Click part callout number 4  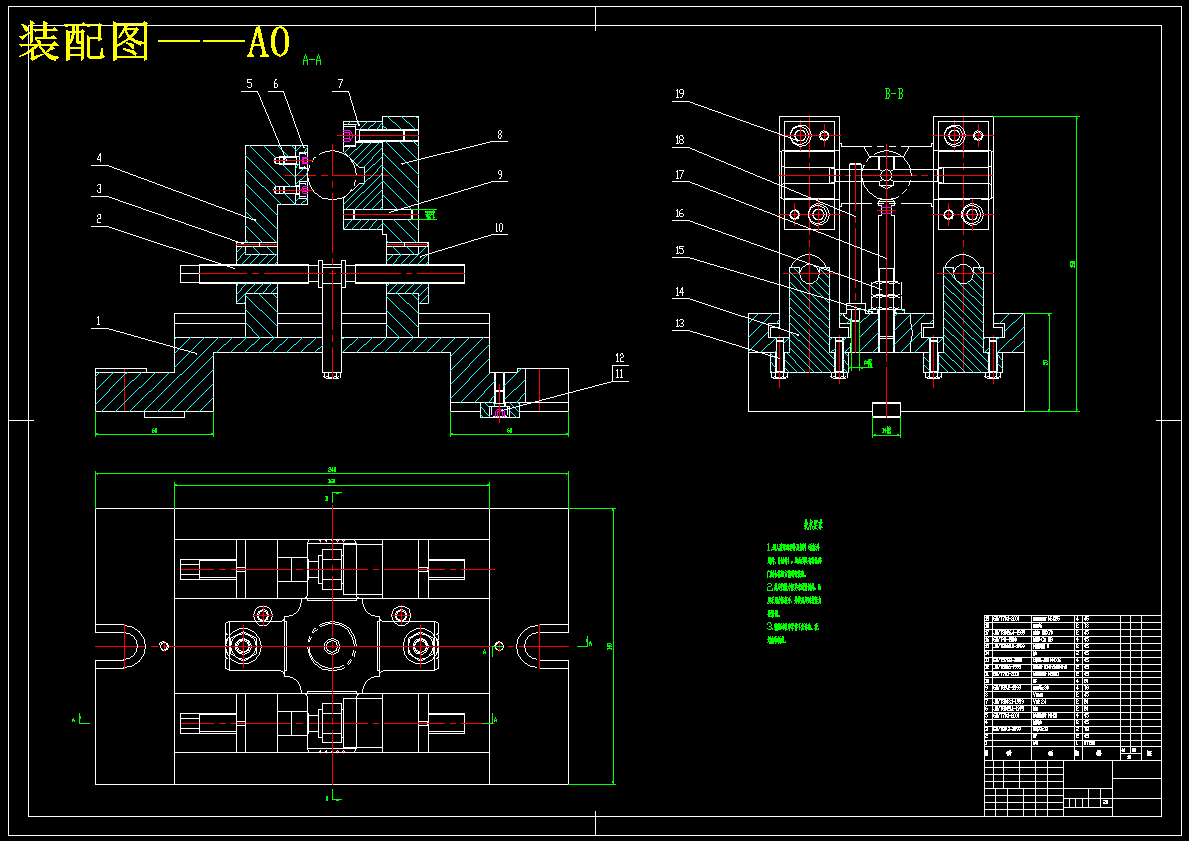98,158
